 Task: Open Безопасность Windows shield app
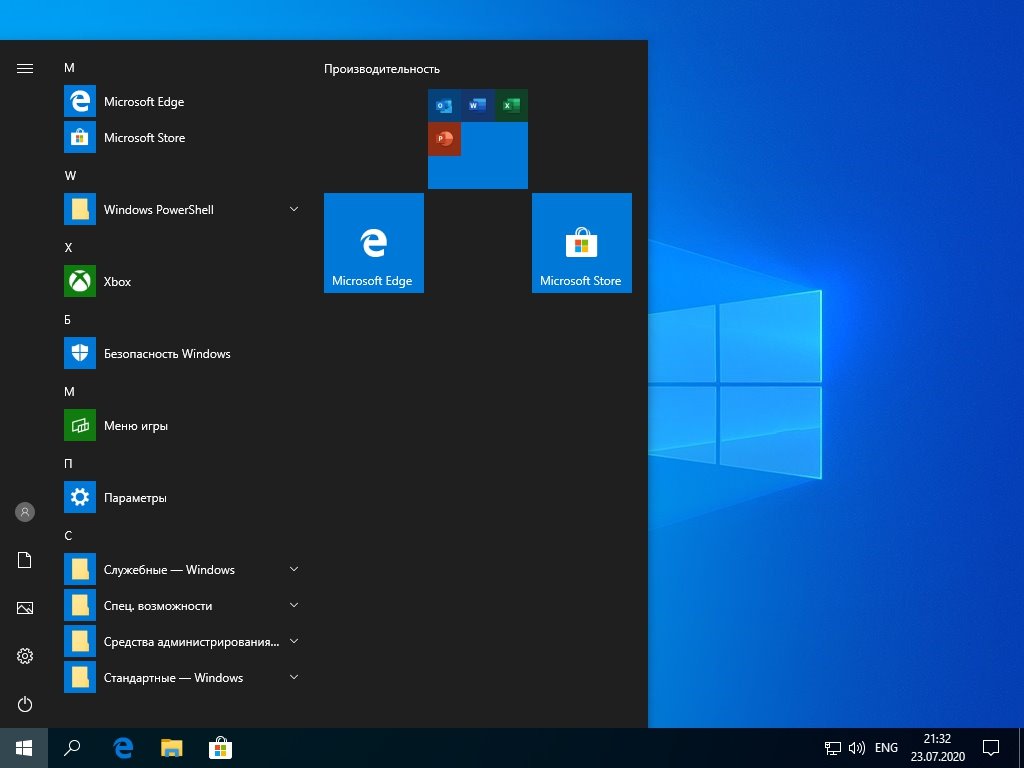point(182,353)
